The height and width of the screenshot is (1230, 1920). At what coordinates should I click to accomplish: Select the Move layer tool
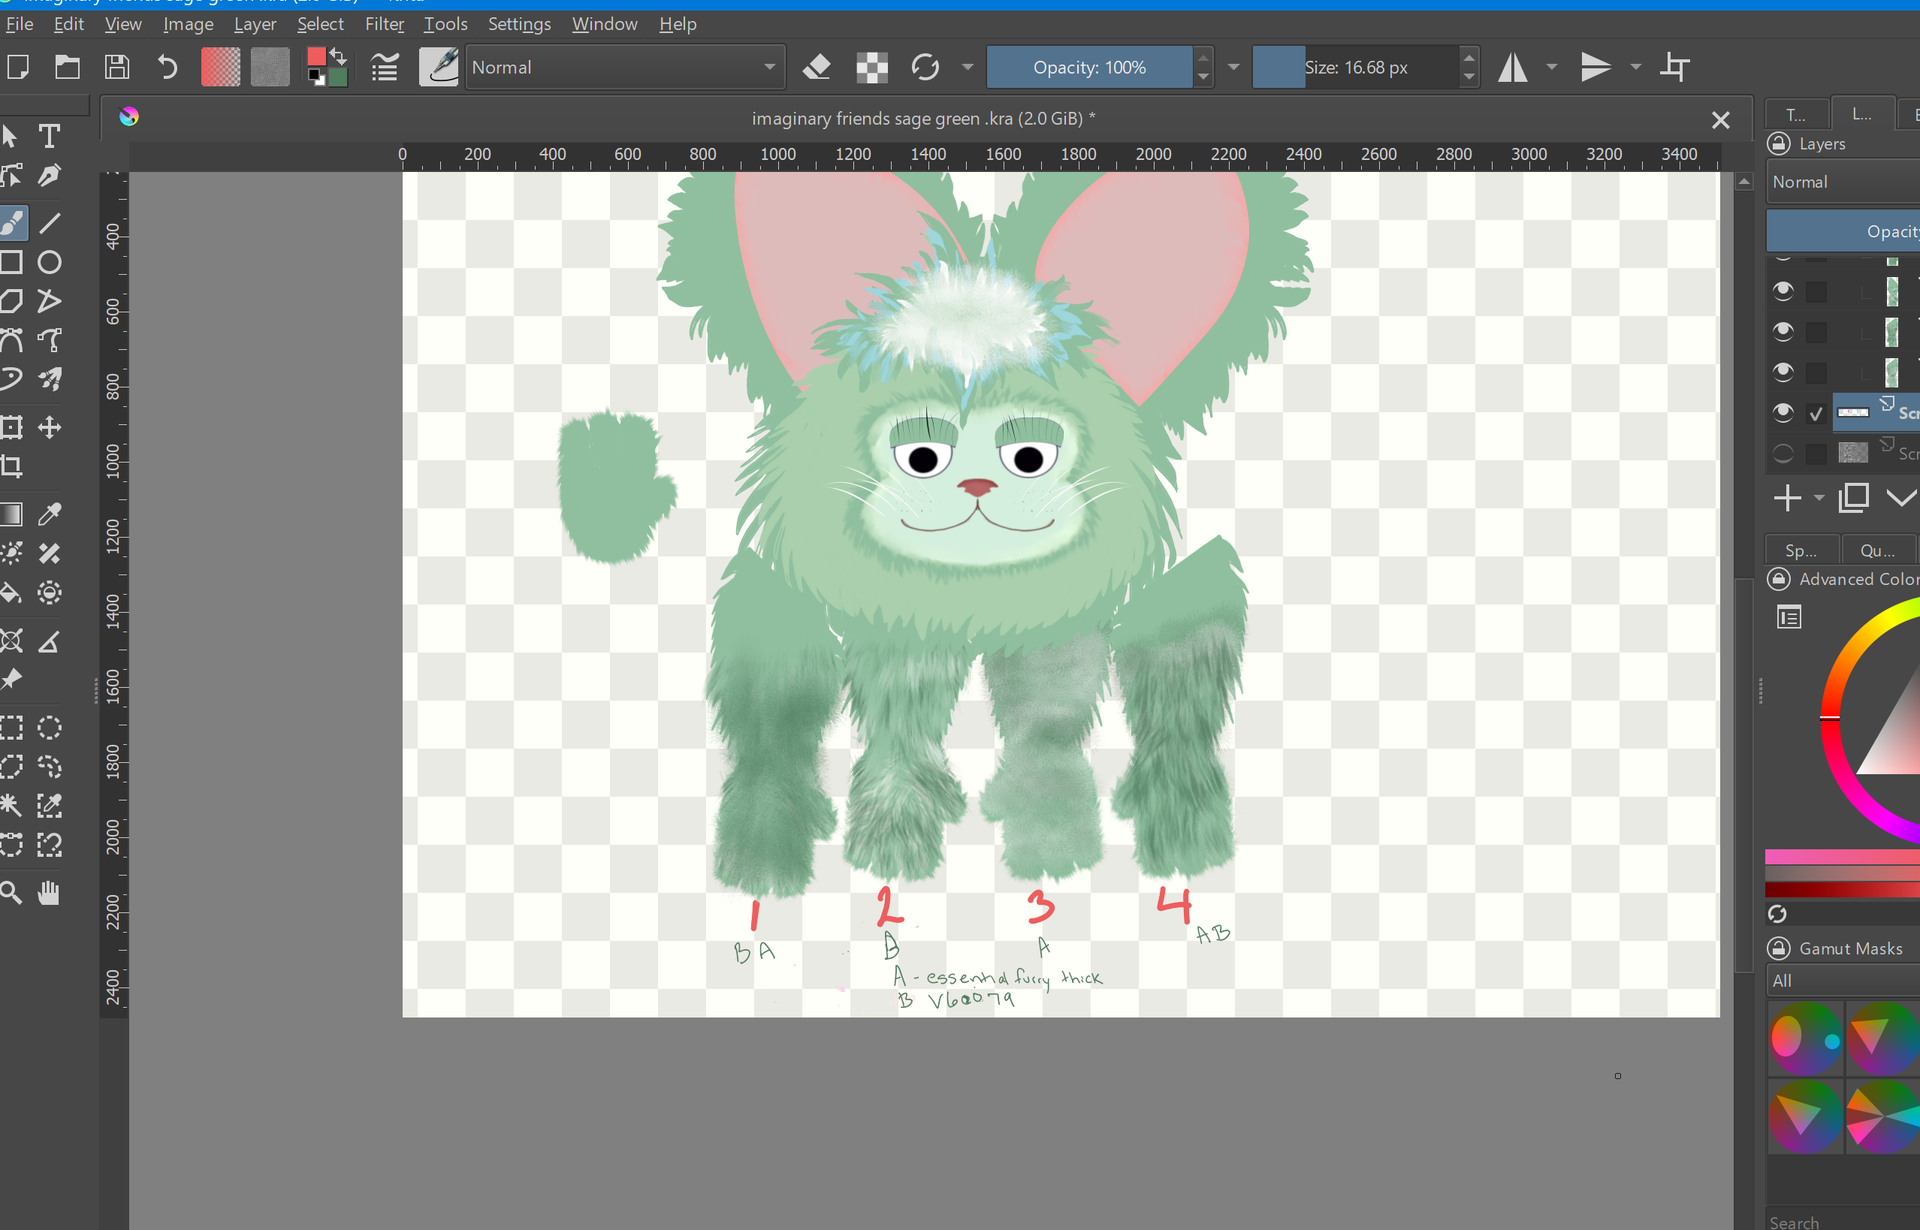49,428
